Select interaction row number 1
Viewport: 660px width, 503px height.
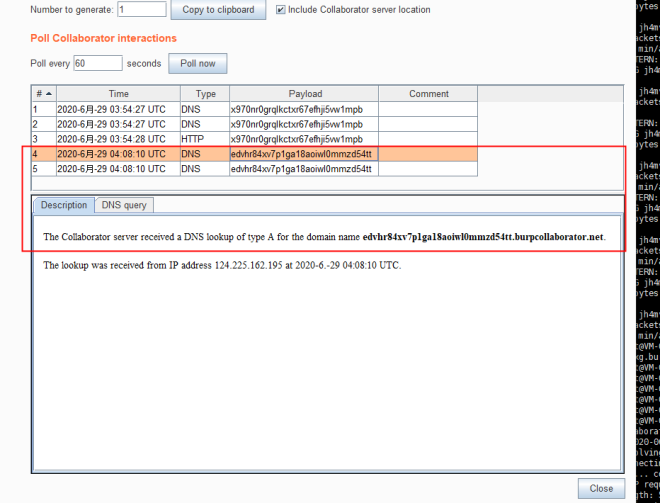[200, 109]
